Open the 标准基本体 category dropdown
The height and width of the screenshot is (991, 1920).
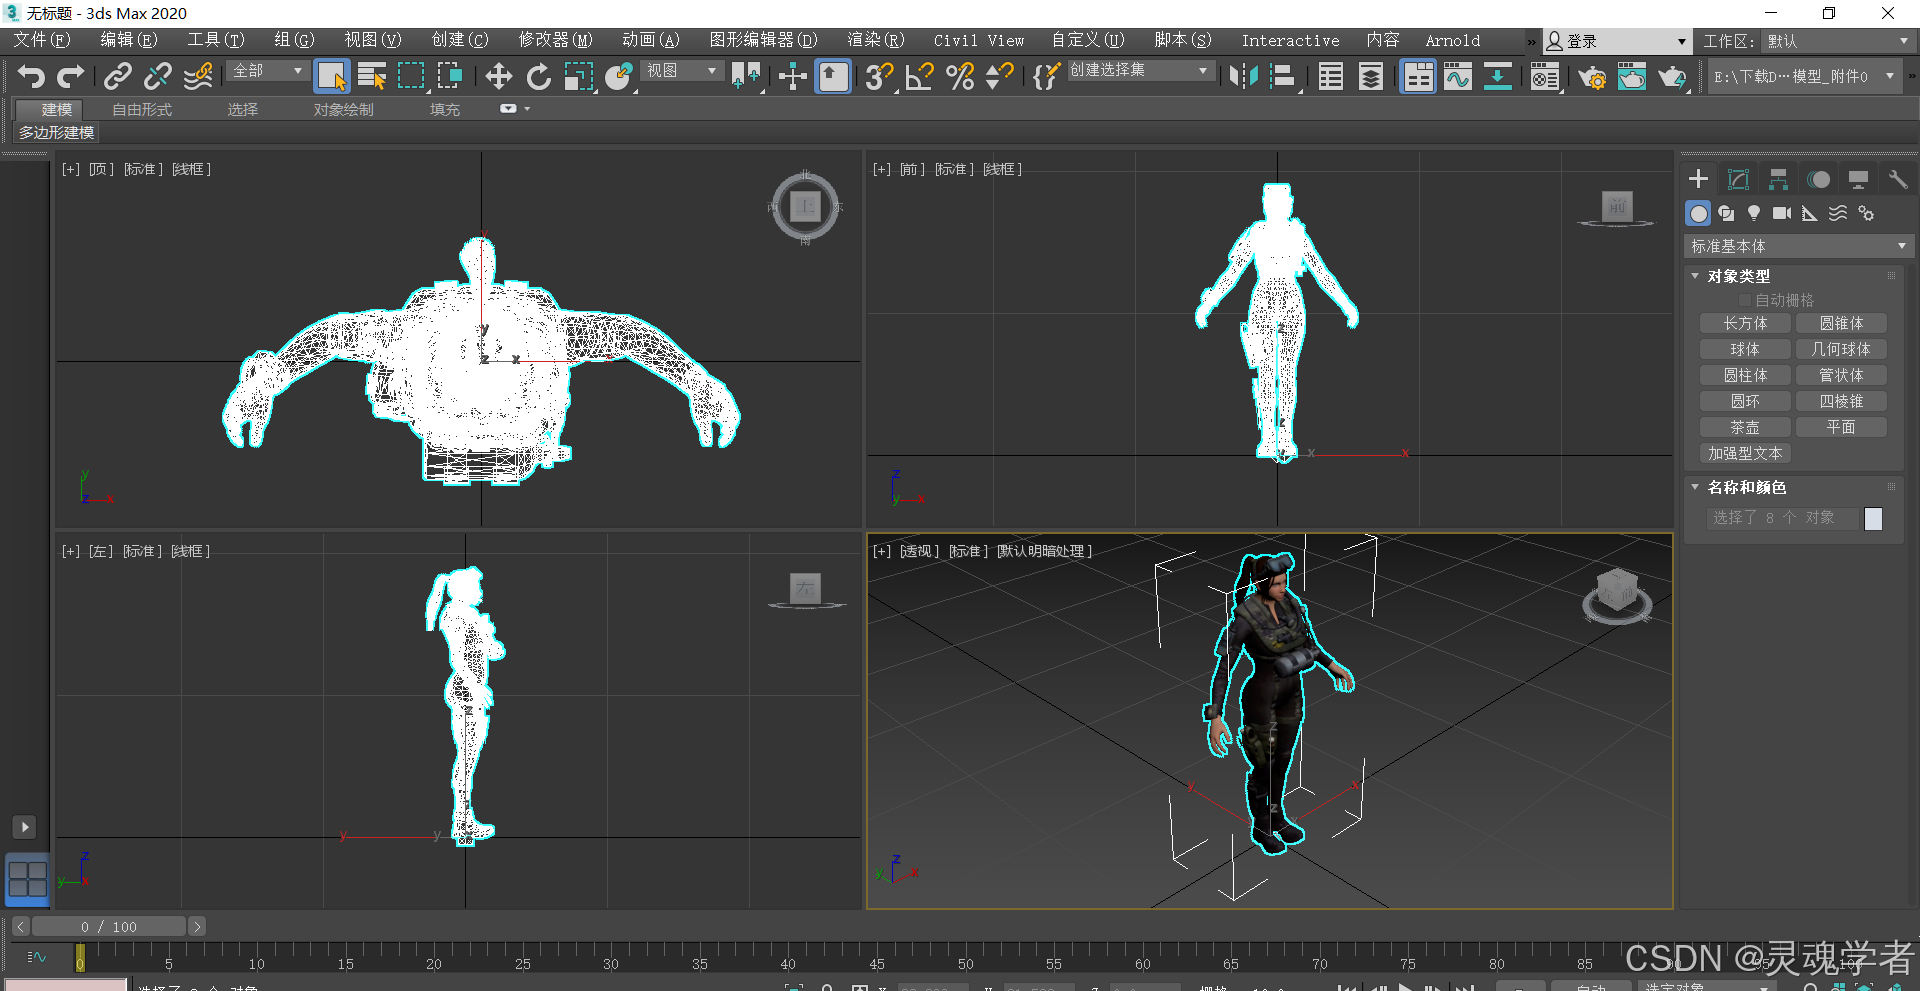[1798, 246]
